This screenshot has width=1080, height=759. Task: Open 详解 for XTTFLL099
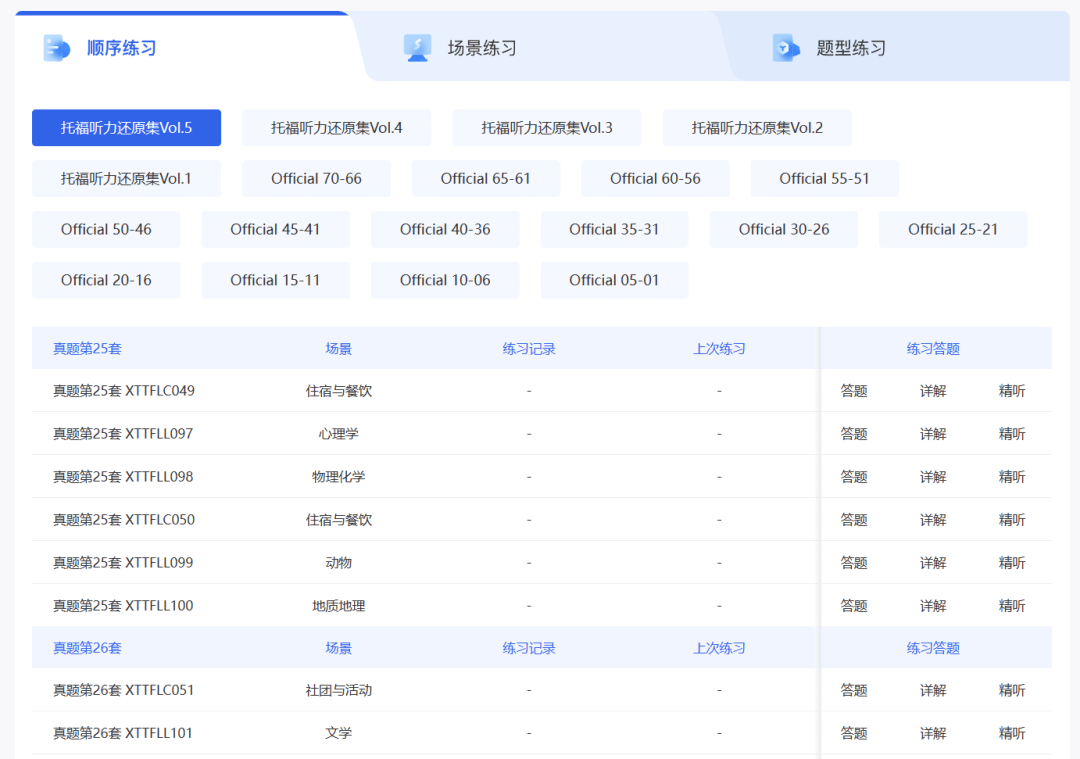pos(933,563)
